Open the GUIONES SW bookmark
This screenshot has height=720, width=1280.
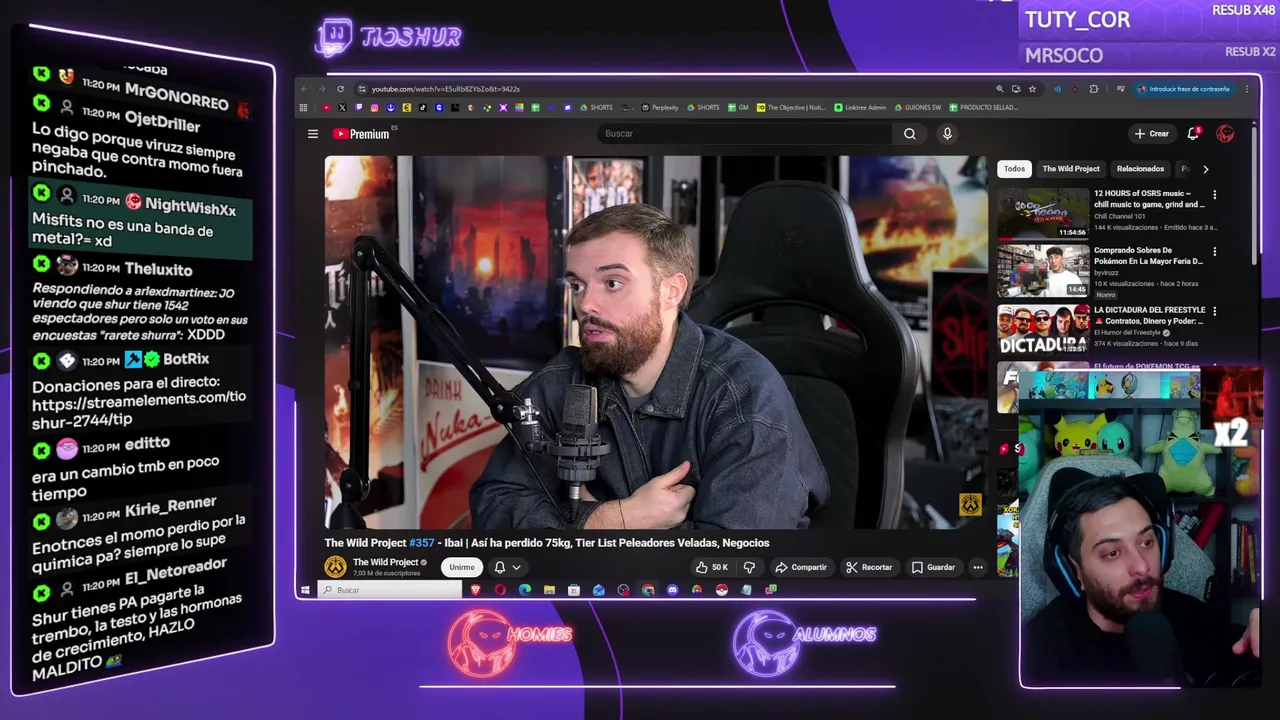918,108
